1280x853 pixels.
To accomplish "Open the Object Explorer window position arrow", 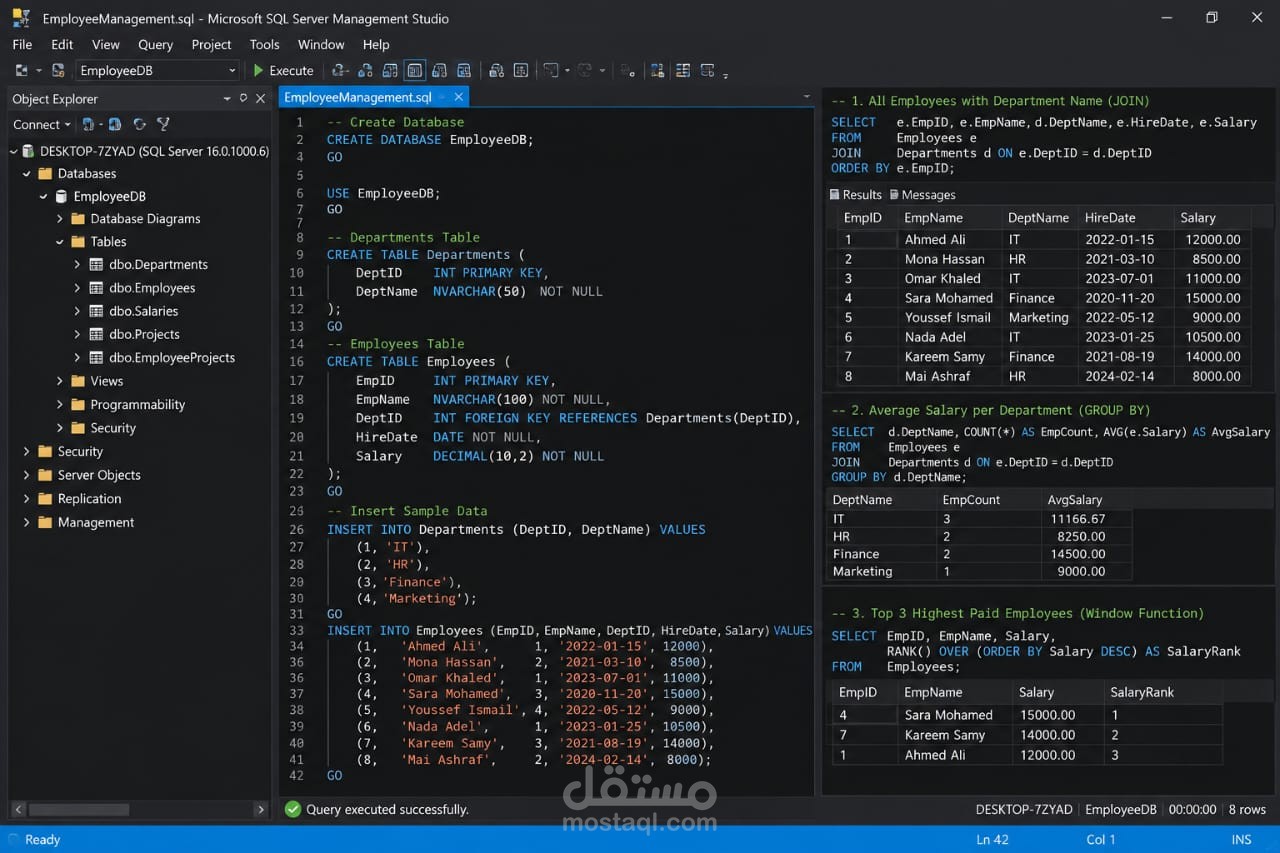I will (x=227, y=98).
